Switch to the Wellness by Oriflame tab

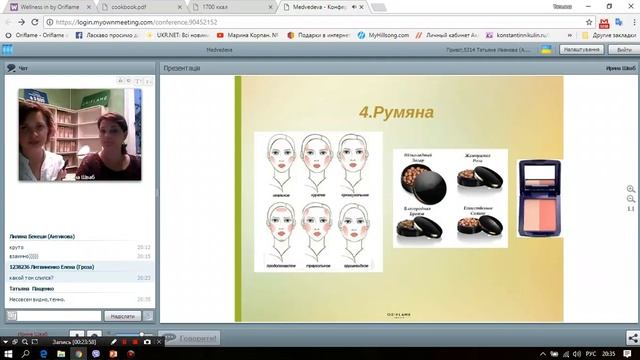coord(50,7)
